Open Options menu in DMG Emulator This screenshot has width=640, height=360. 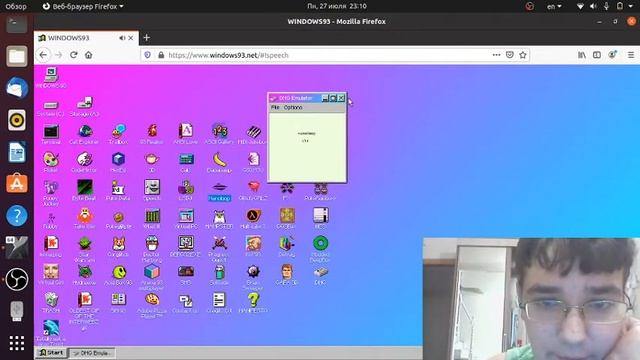pyautogui.click(x=293, y=107)
